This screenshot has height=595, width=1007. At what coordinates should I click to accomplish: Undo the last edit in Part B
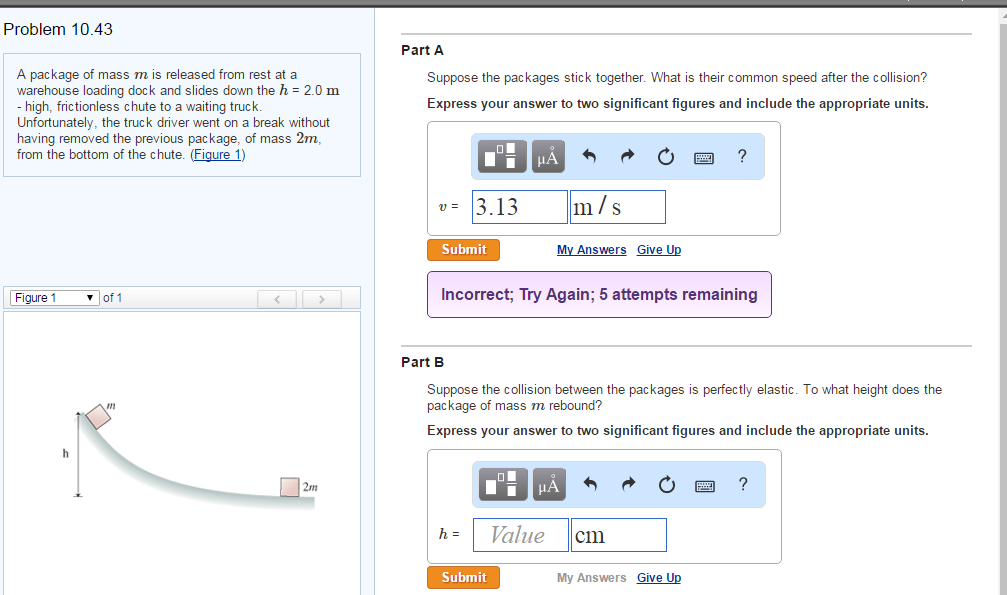pos(589,485)
